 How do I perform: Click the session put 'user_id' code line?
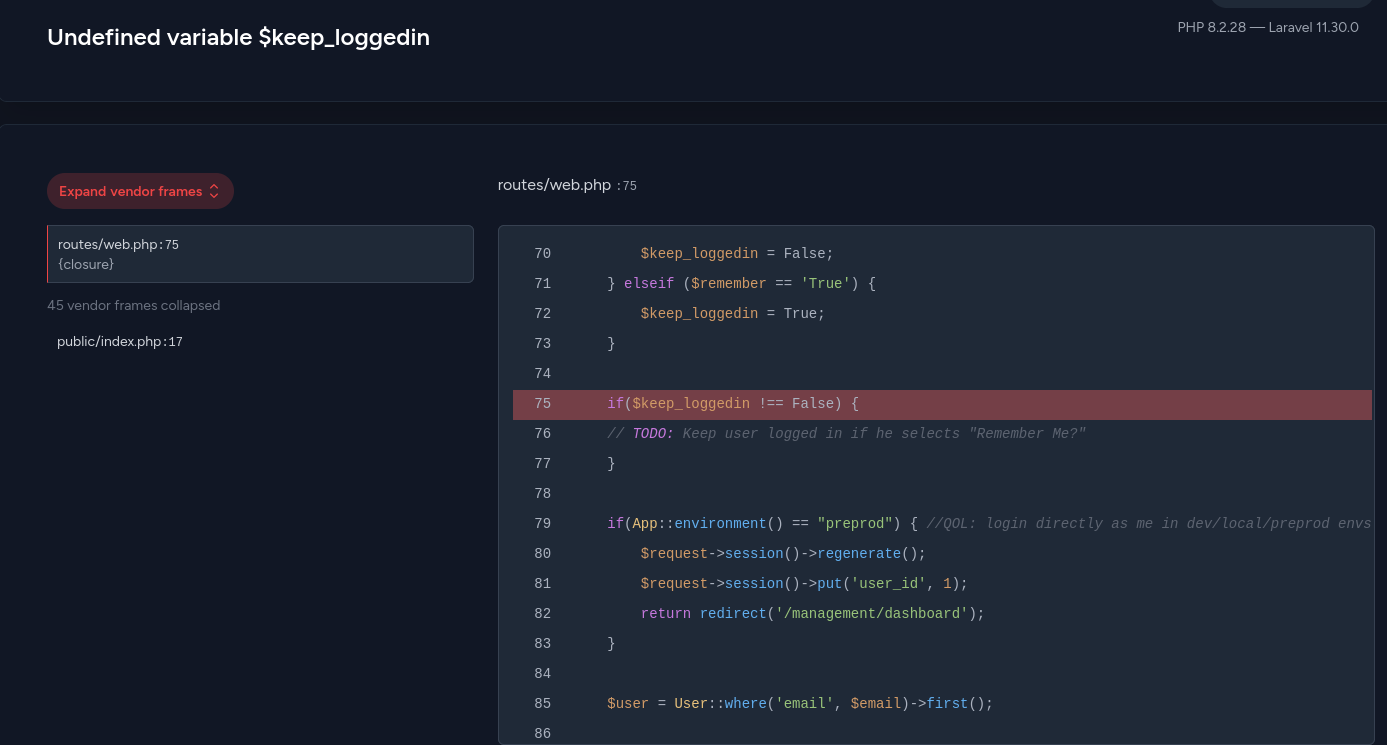coord(804,584)
